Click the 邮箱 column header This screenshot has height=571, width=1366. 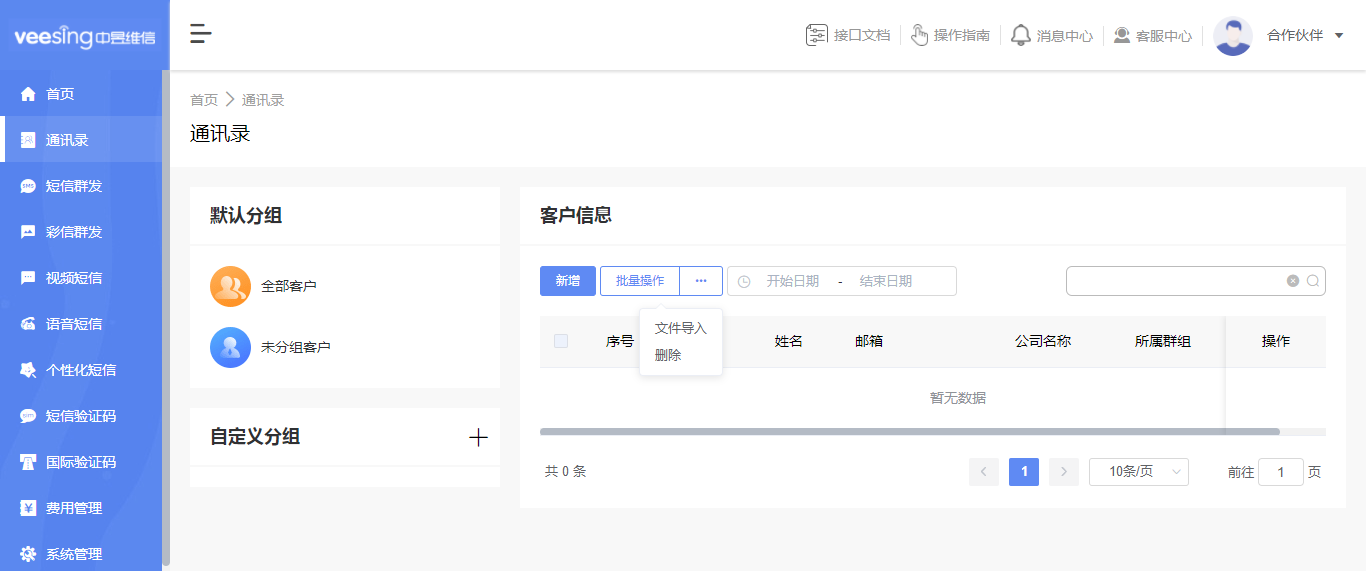pos(869,341)
